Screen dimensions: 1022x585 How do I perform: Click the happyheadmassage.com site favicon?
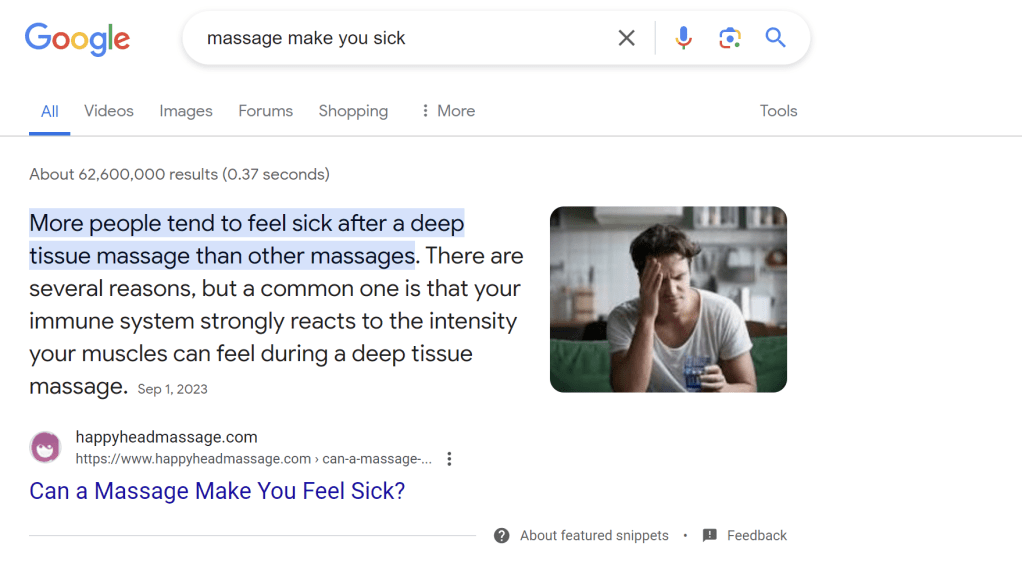(x=45, y=448)
